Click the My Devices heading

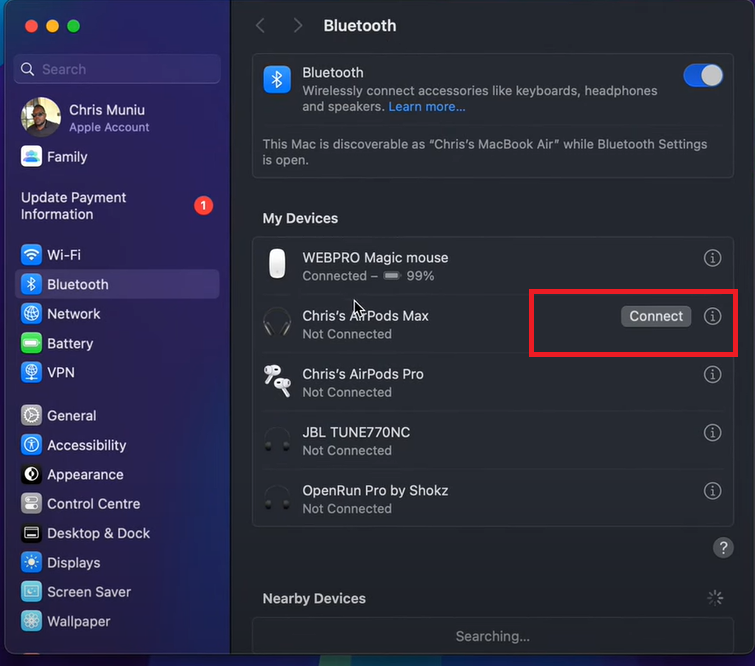click(x=300, y=218)
